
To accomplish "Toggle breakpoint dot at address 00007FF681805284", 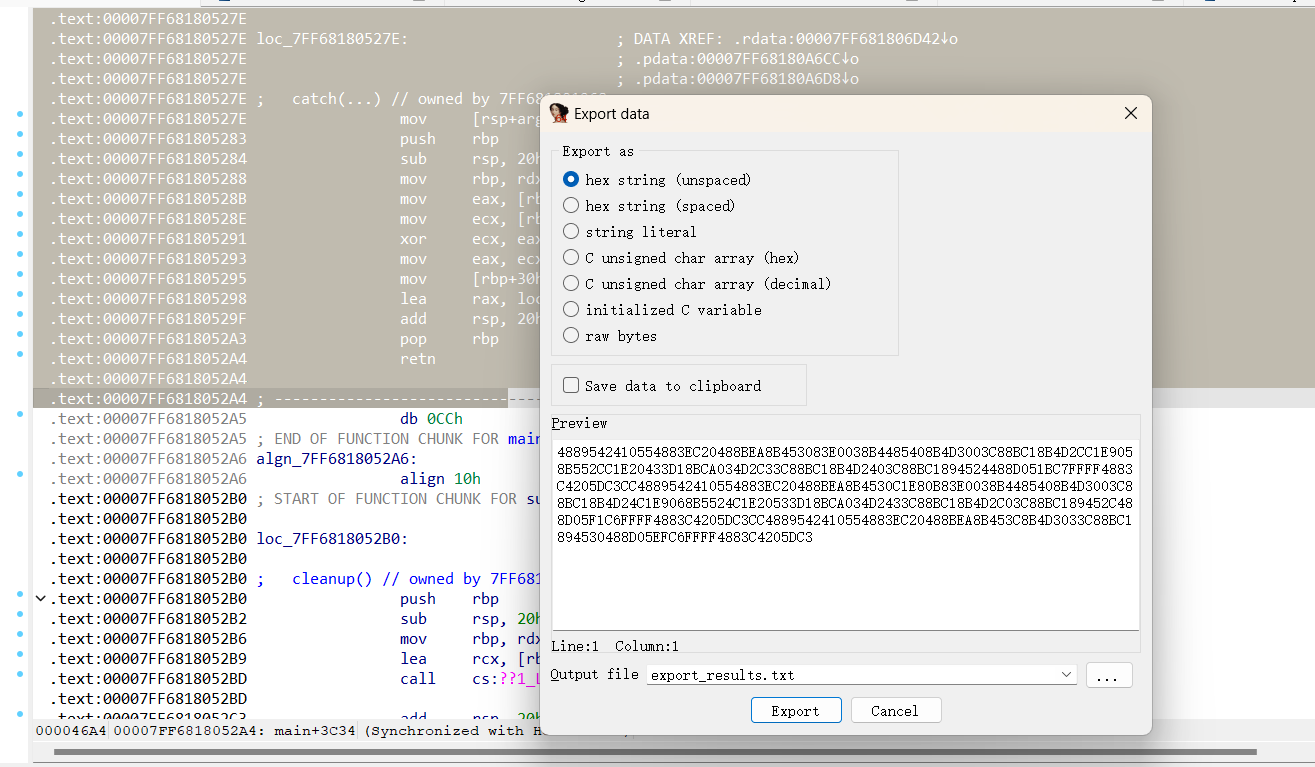I will [20, 155].
